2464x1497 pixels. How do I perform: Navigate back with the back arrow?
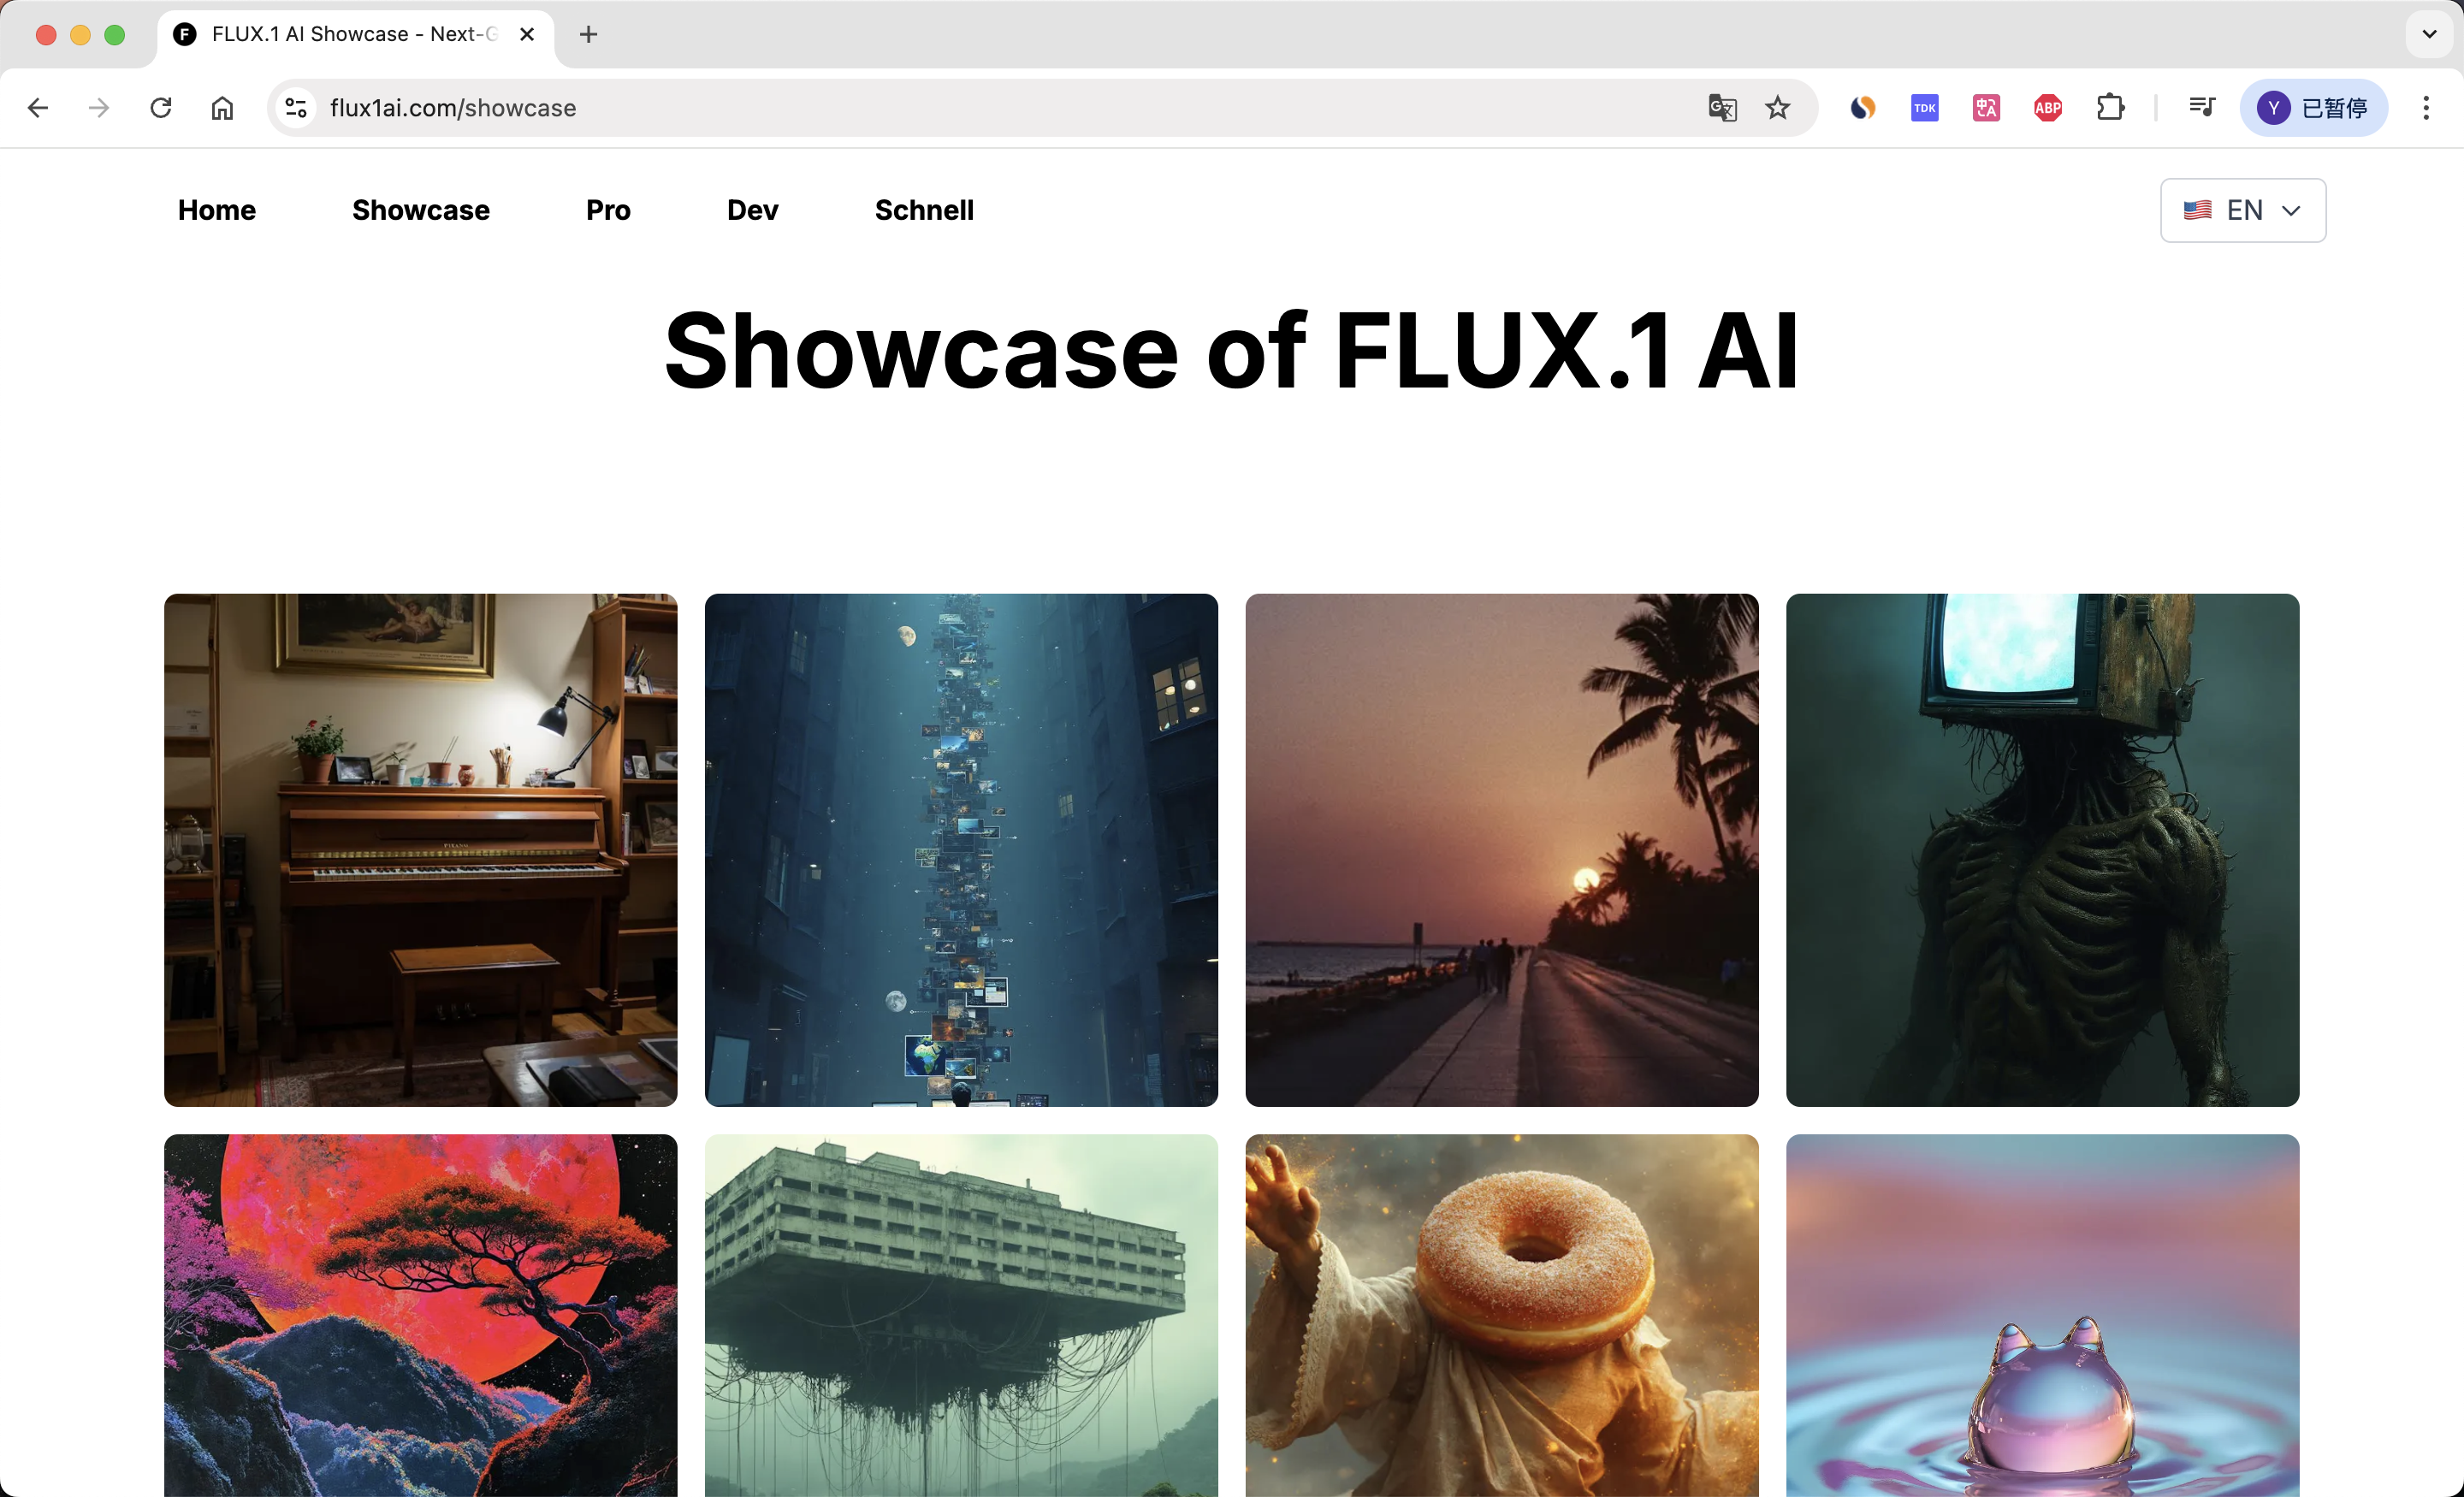pos(38,107)
